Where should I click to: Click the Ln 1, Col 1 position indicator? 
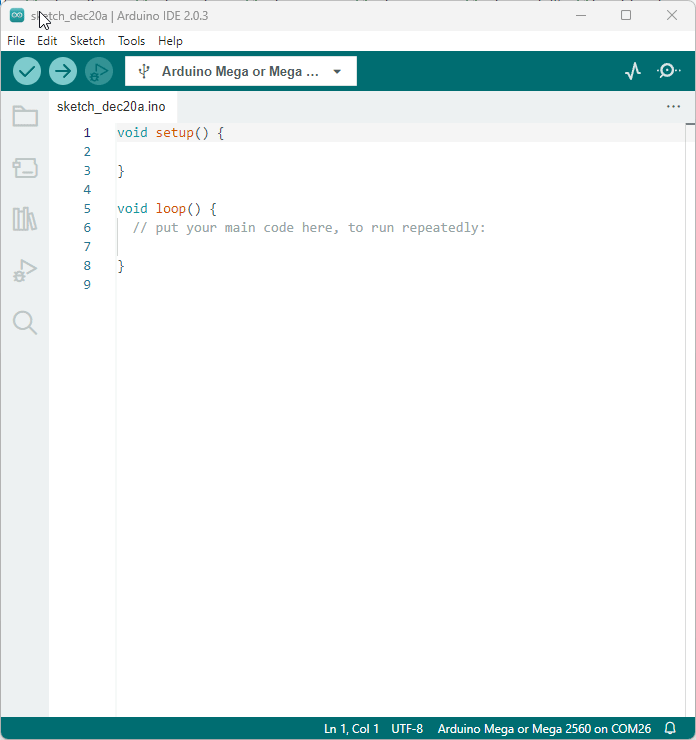point(351,729)
